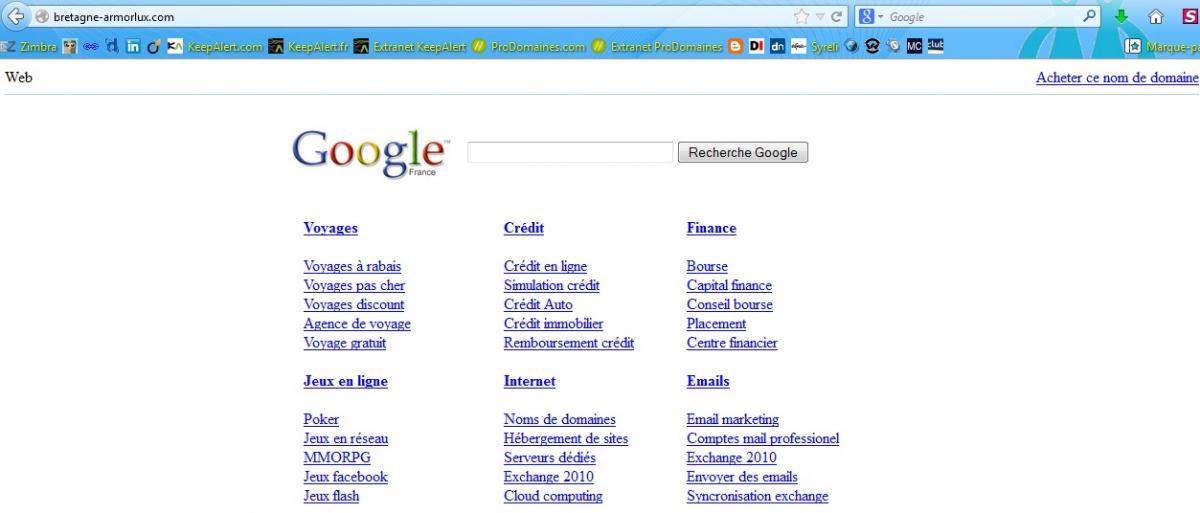The image size is (1200, 513).
Task: Open the downloads green arrow icon
Action: click(x=1121, y=17)
